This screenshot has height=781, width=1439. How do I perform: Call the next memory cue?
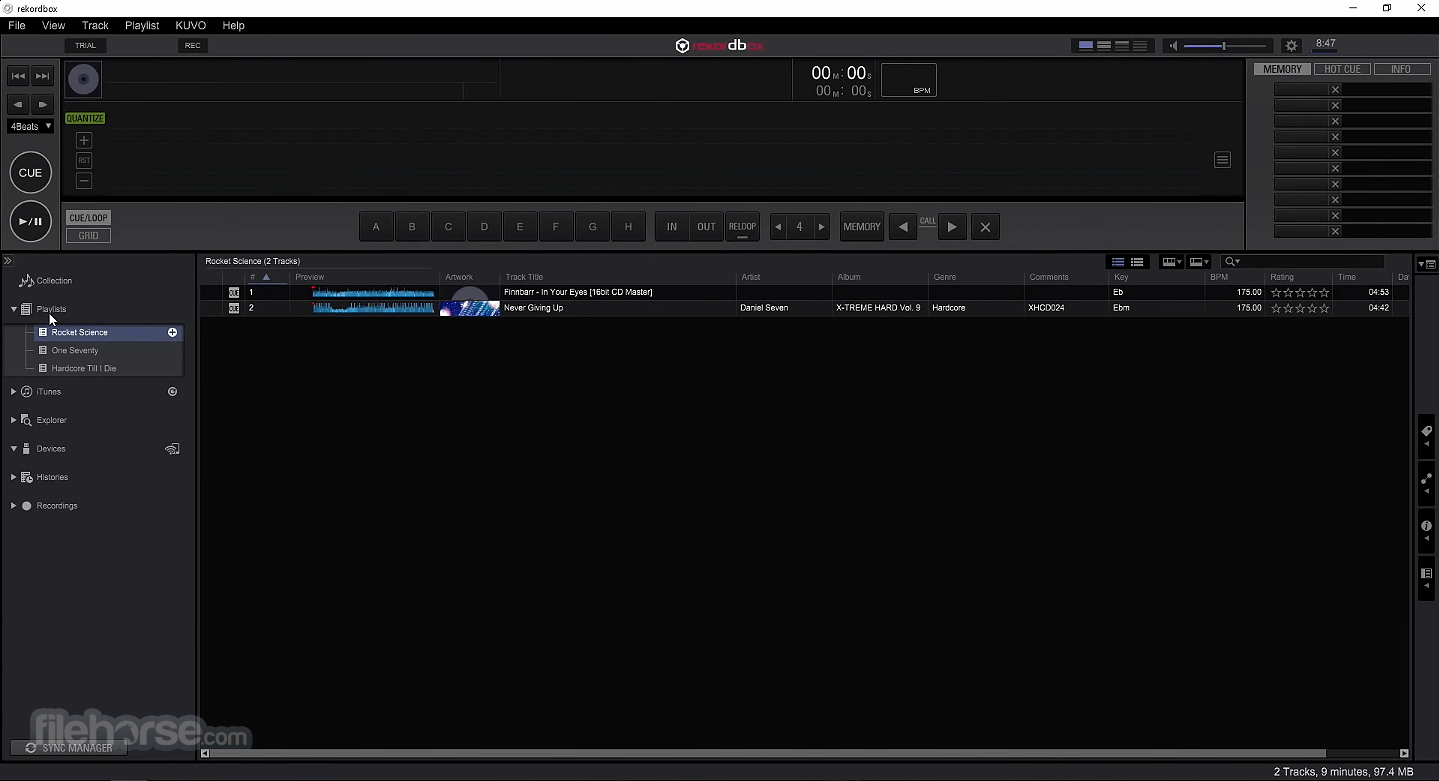pos(952,227)
